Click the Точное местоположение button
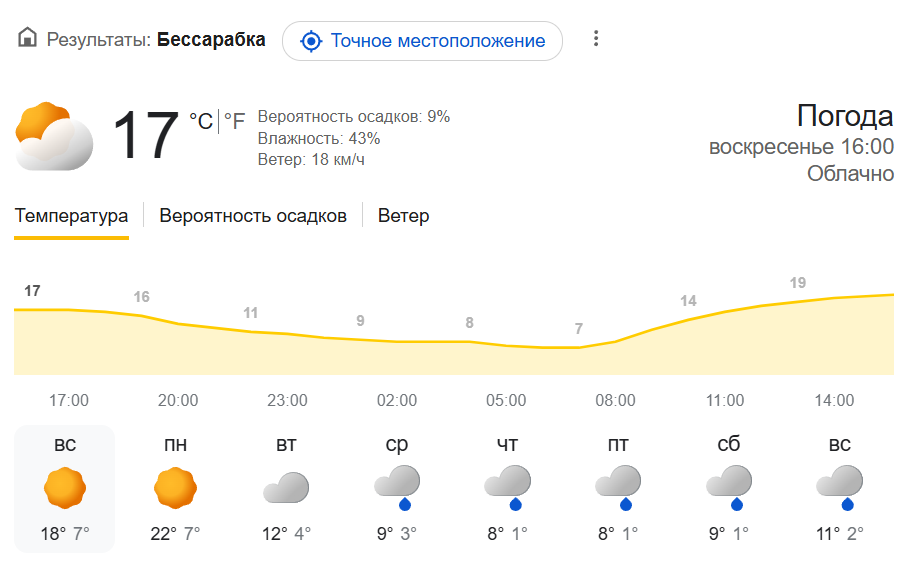Viewport: 914px width, 569px height. point(422,41)
